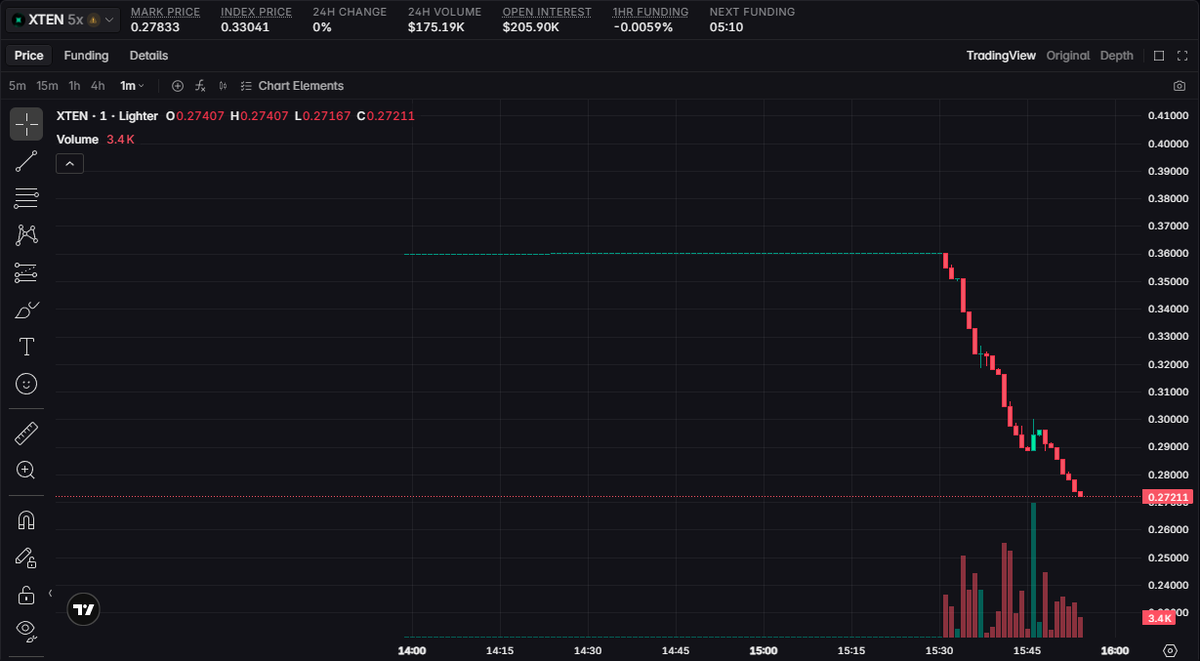This screenshot has height=661, width=1200.
Task: Click the 0.36000 price axis label
Action: click(1169, 254)
